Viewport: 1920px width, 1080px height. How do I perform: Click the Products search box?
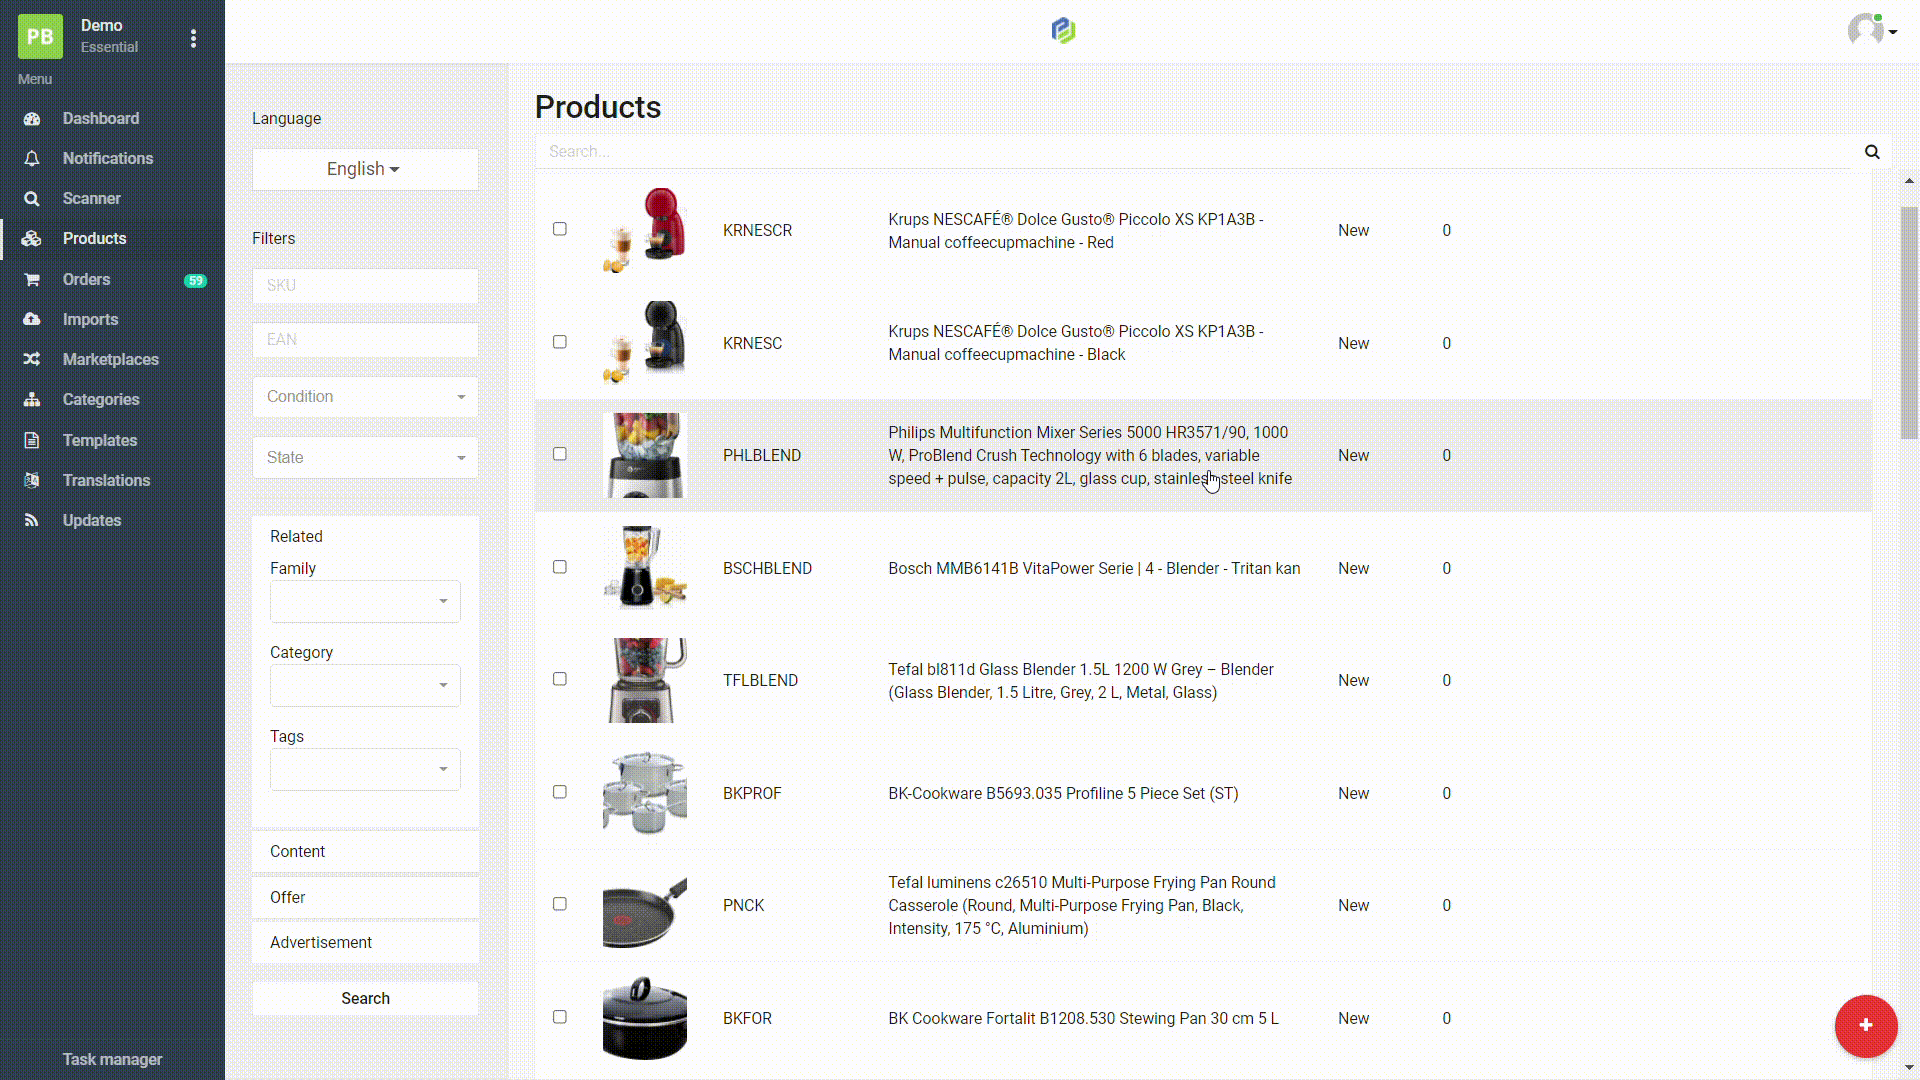[1195, 152]
